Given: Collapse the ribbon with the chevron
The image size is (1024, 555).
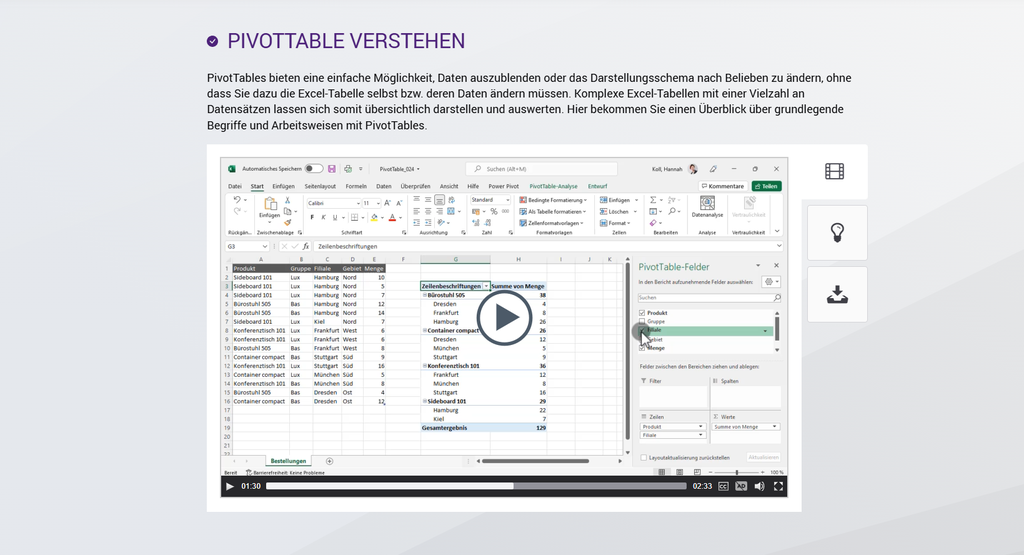Looking at the screenshot, I should [777, 231].
